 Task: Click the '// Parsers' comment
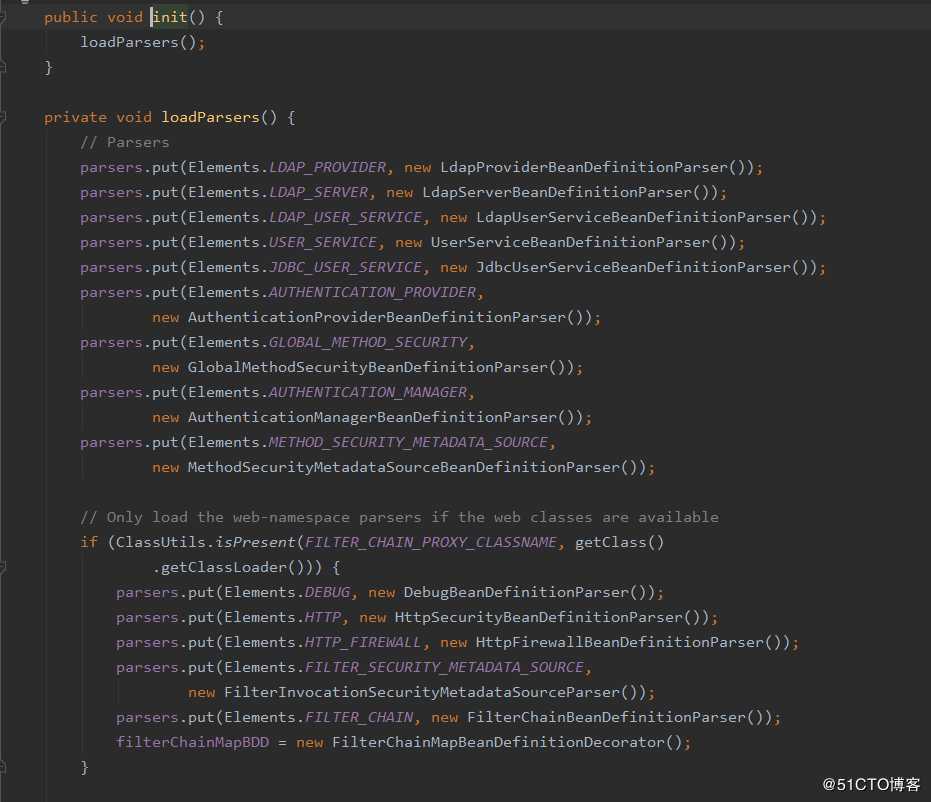click(x=125, y=142)
